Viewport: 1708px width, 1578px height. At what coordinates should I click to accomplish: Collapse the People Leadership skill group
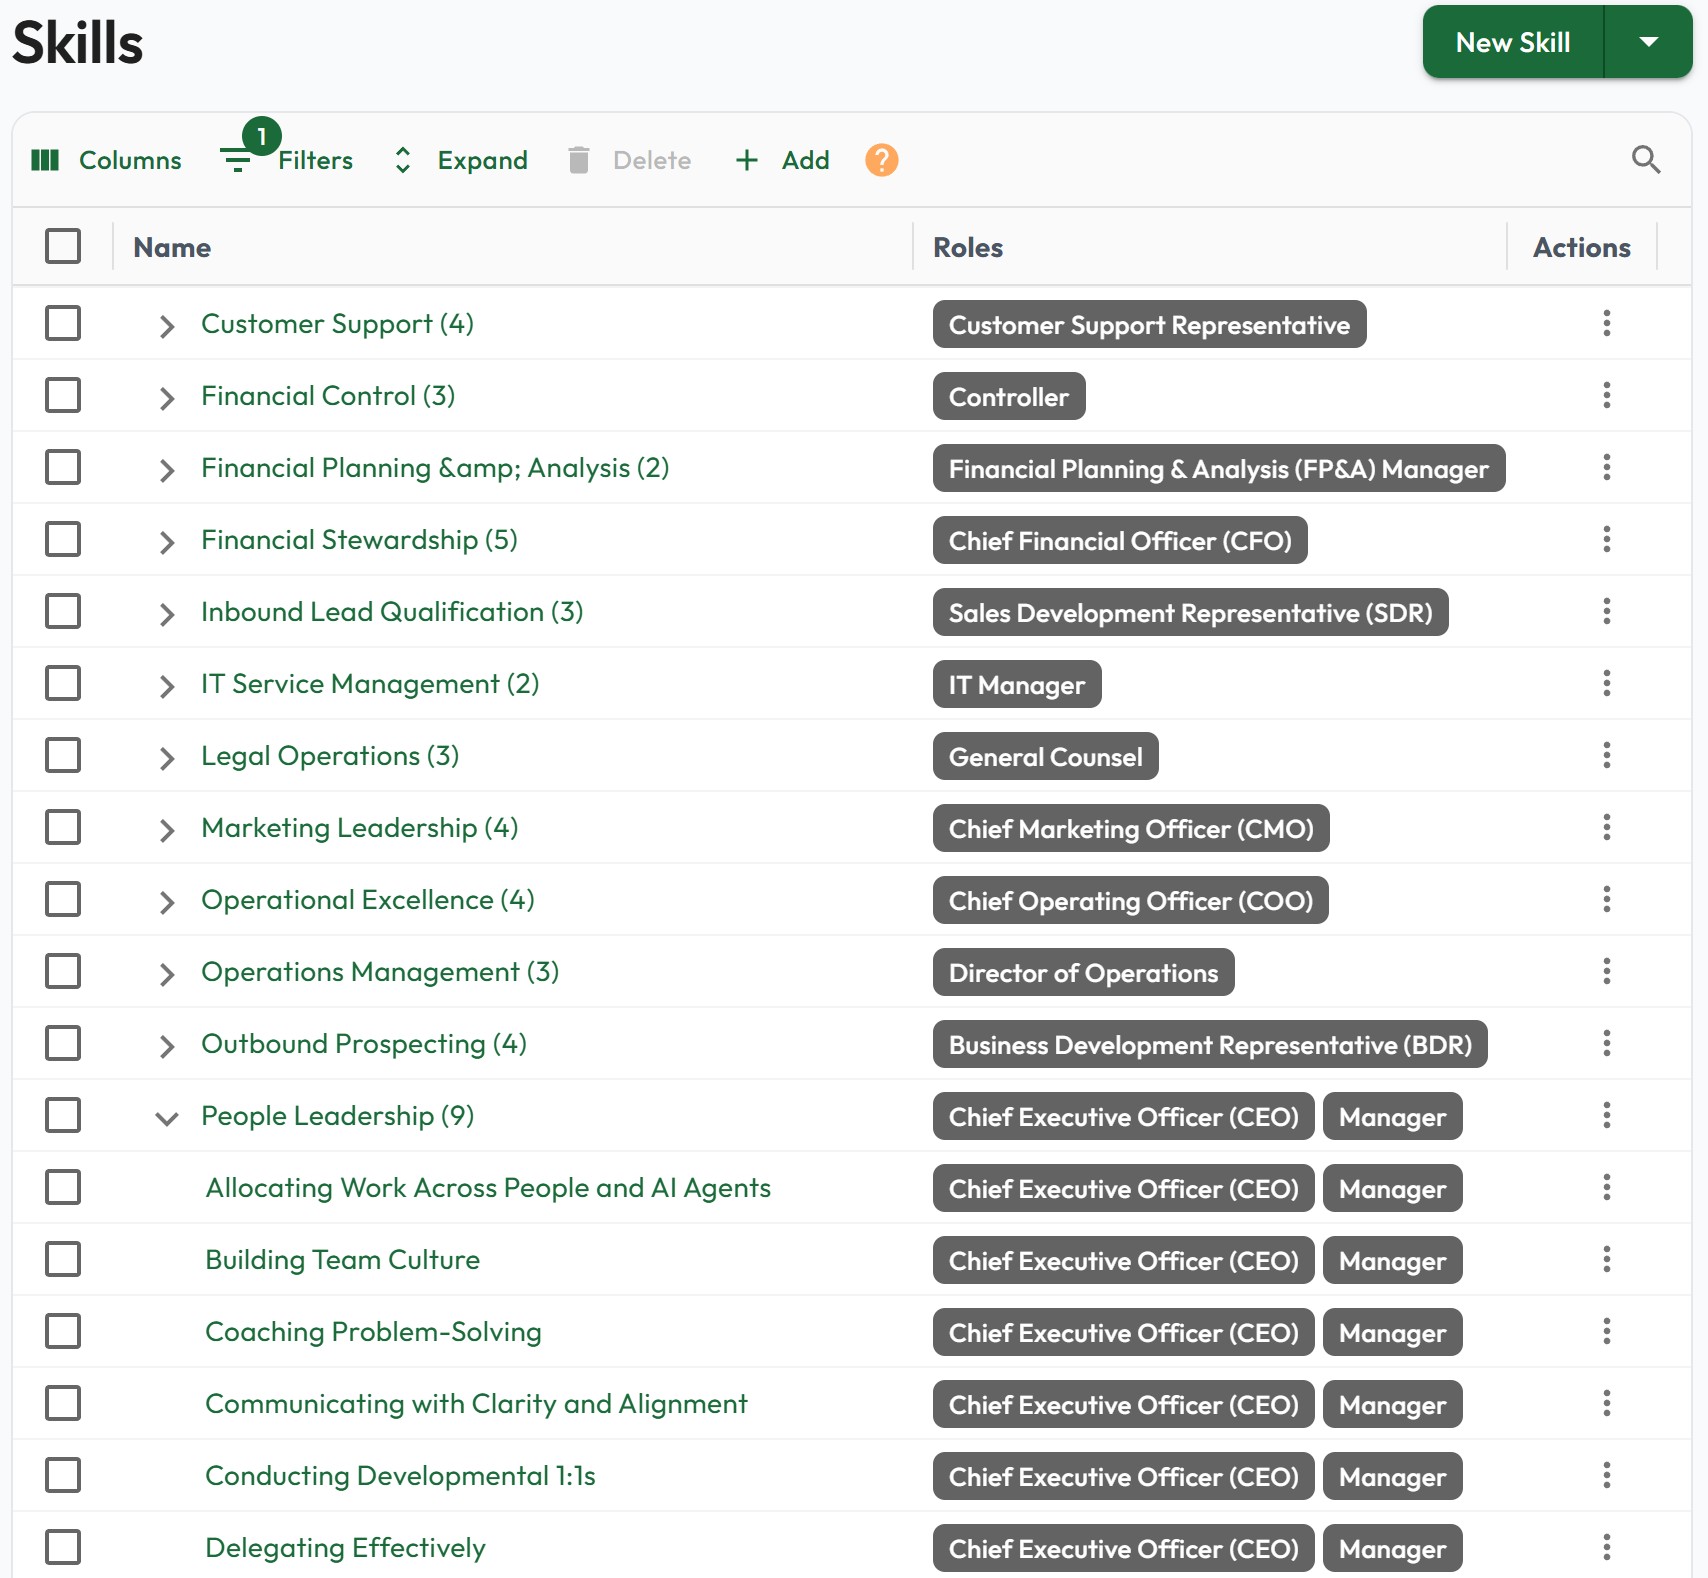click(x=167, y=1117)
